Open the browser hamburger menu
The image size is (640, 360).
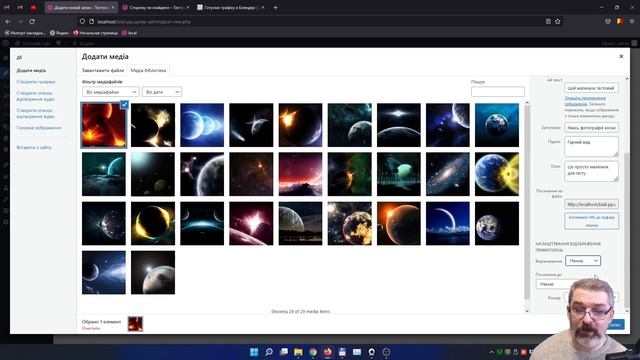[632, 21]
